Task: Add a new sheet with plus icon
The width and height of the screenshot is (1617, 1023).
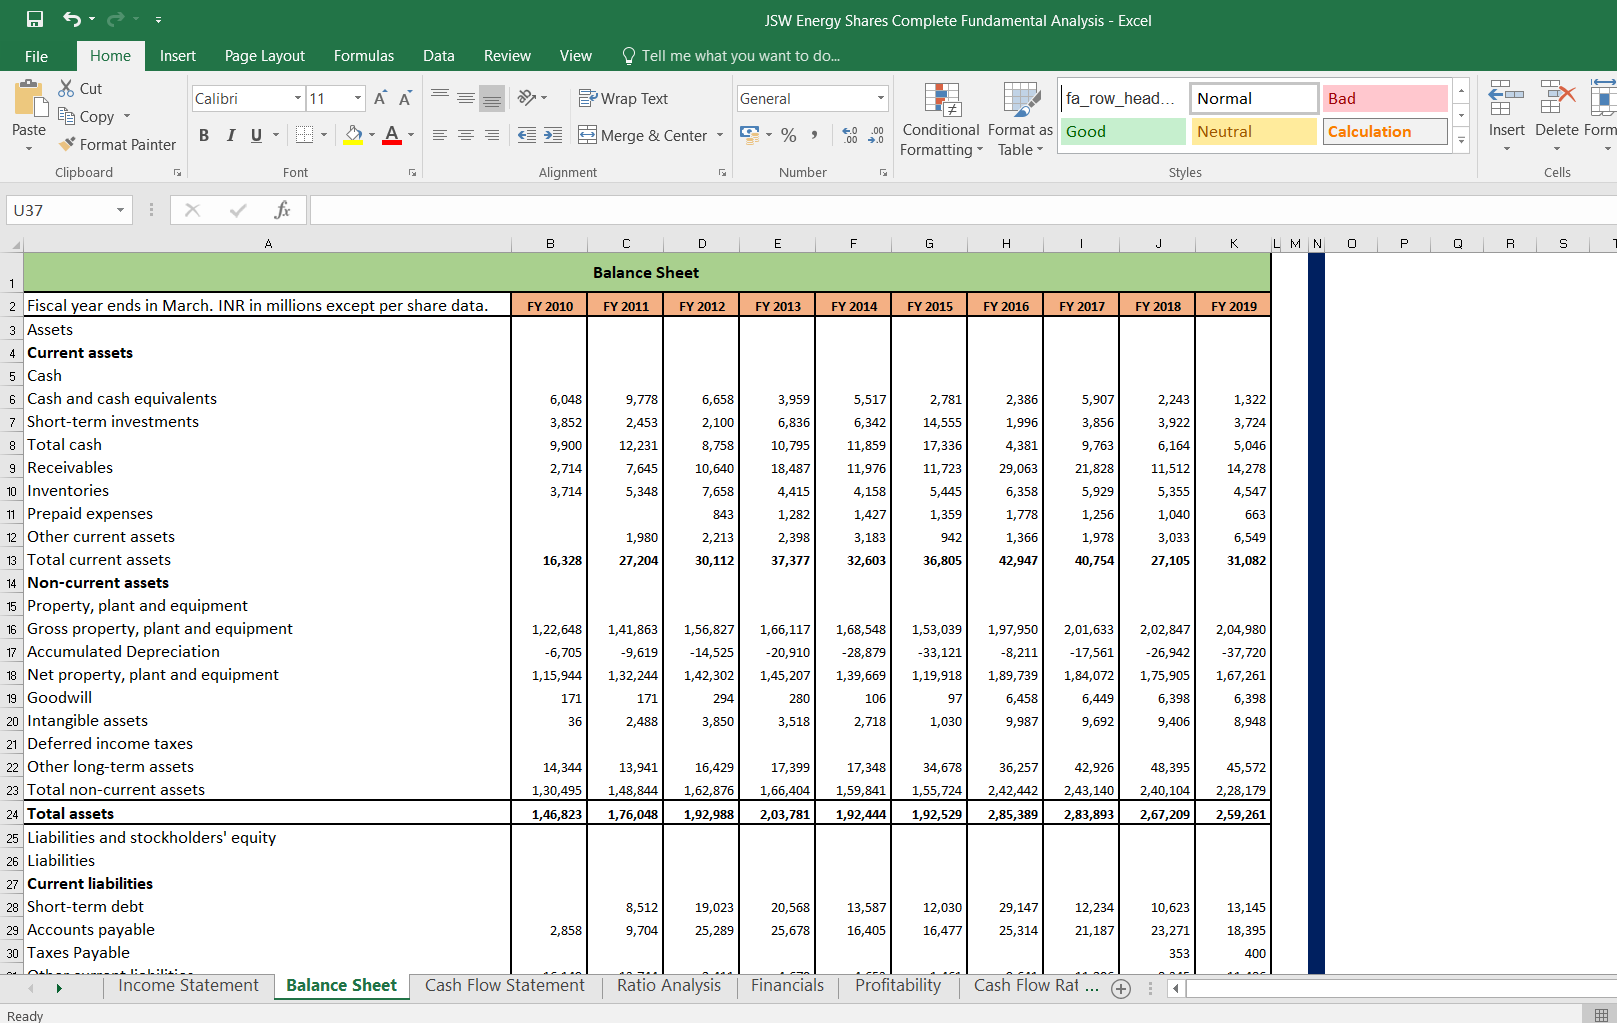Action: 1121,989
